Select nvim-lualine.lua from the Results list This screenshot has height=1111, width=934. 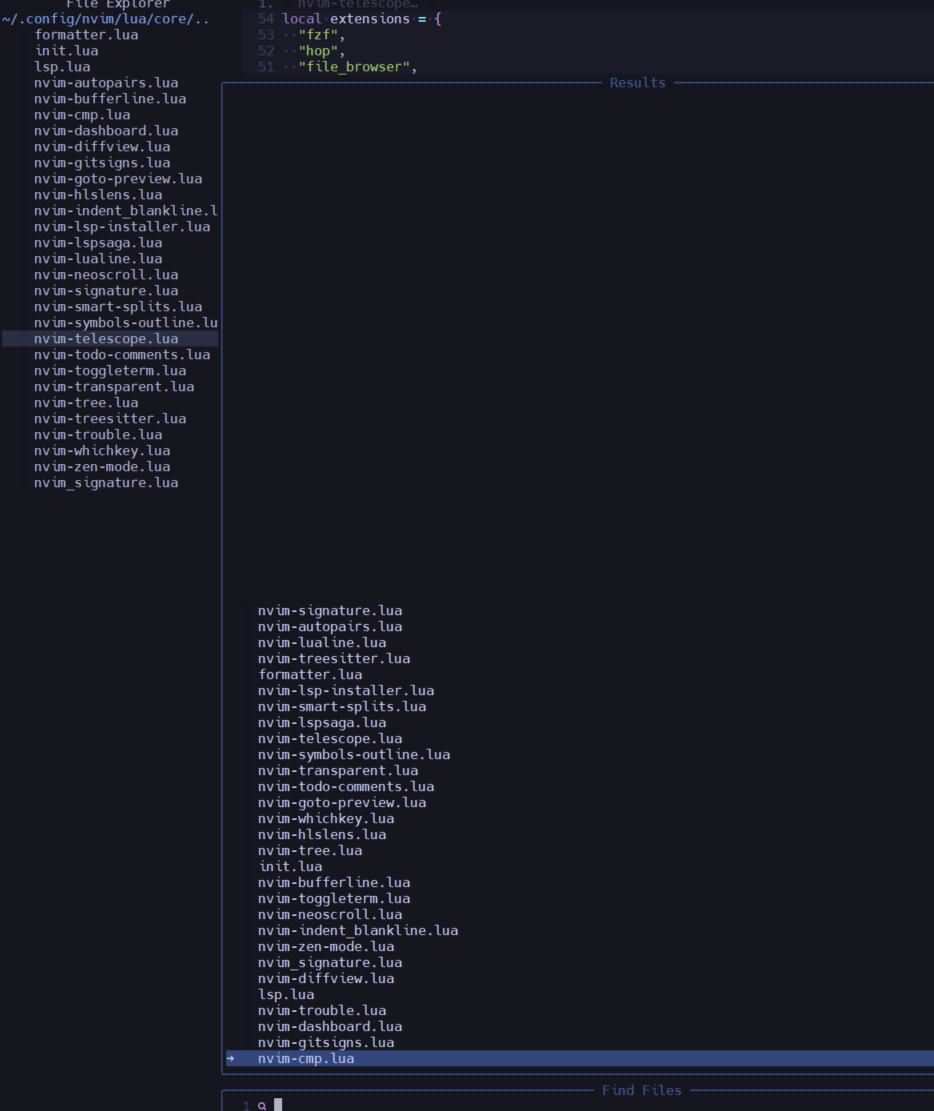313,642
